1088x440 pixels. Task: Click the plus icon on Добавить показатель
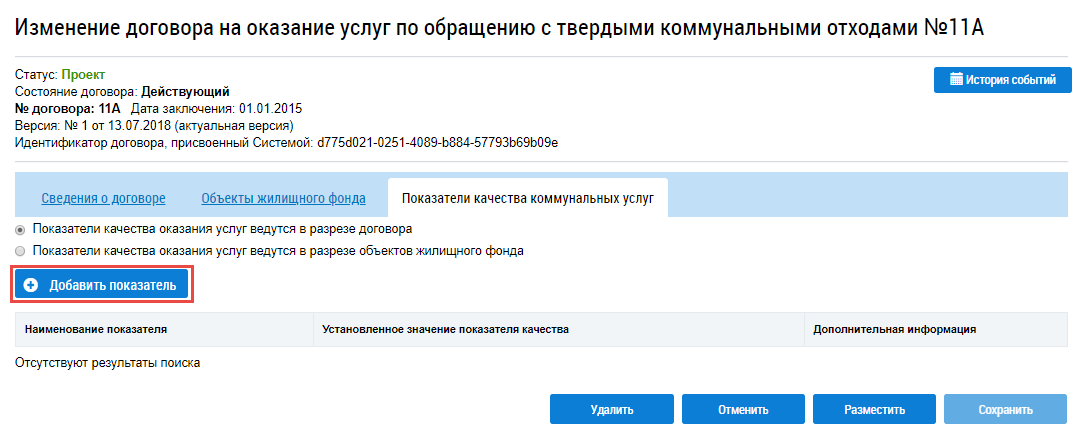pyautogui.click(x=30, y=285)
